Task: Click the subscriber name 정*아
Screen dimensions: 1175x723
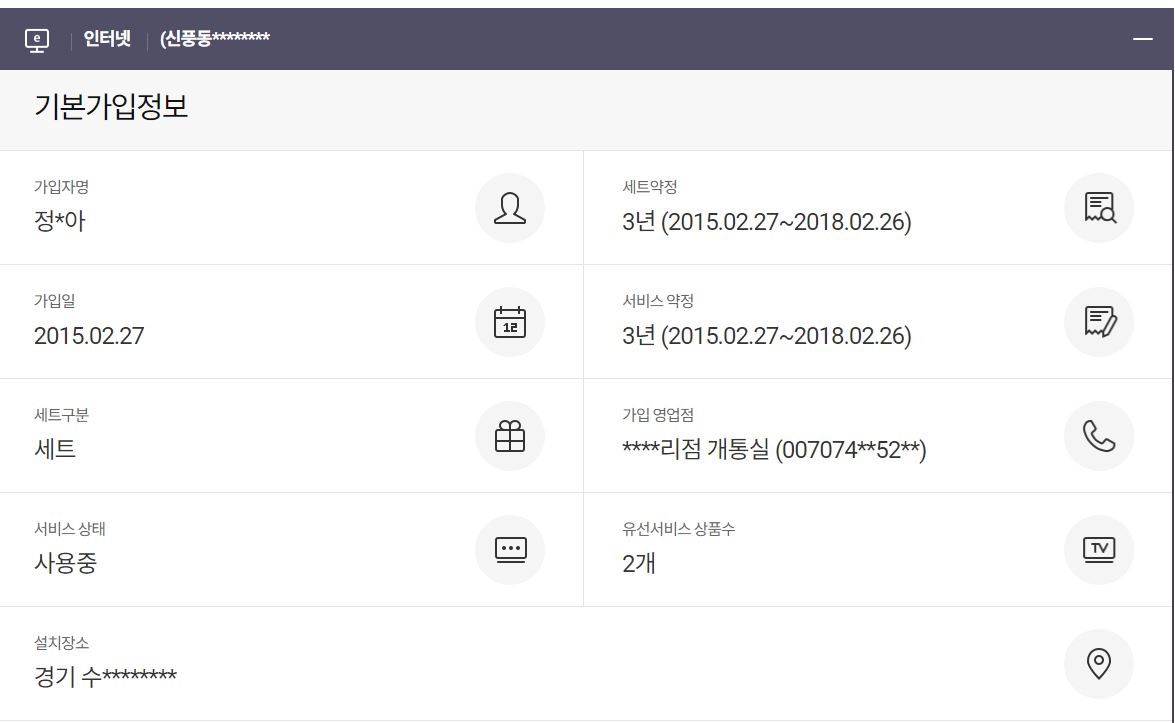Action: 60,222
